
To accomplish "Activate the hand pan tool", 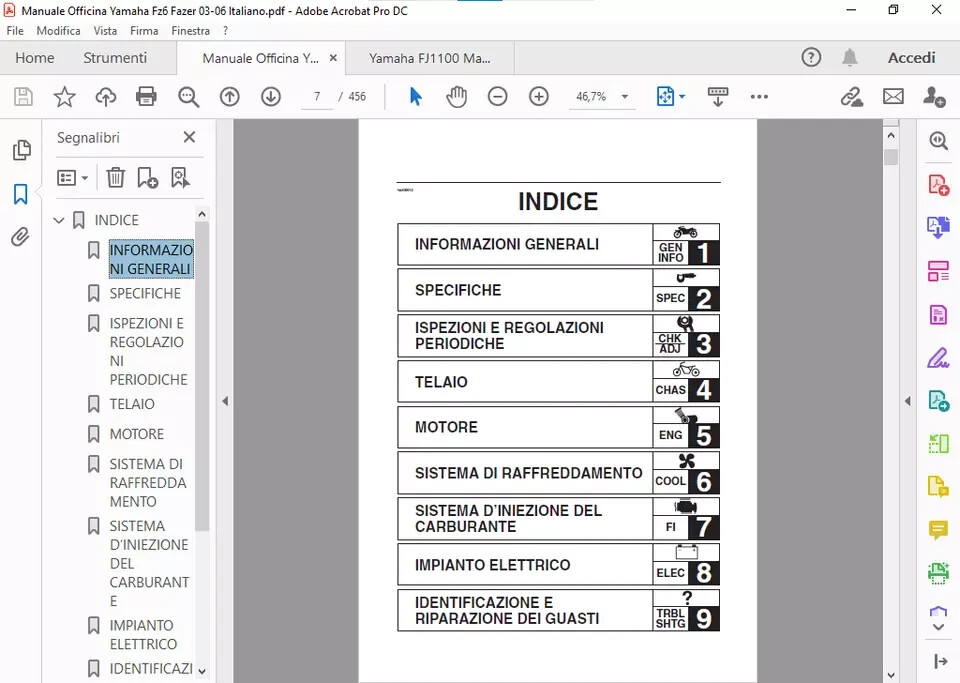I will (456, 97).
